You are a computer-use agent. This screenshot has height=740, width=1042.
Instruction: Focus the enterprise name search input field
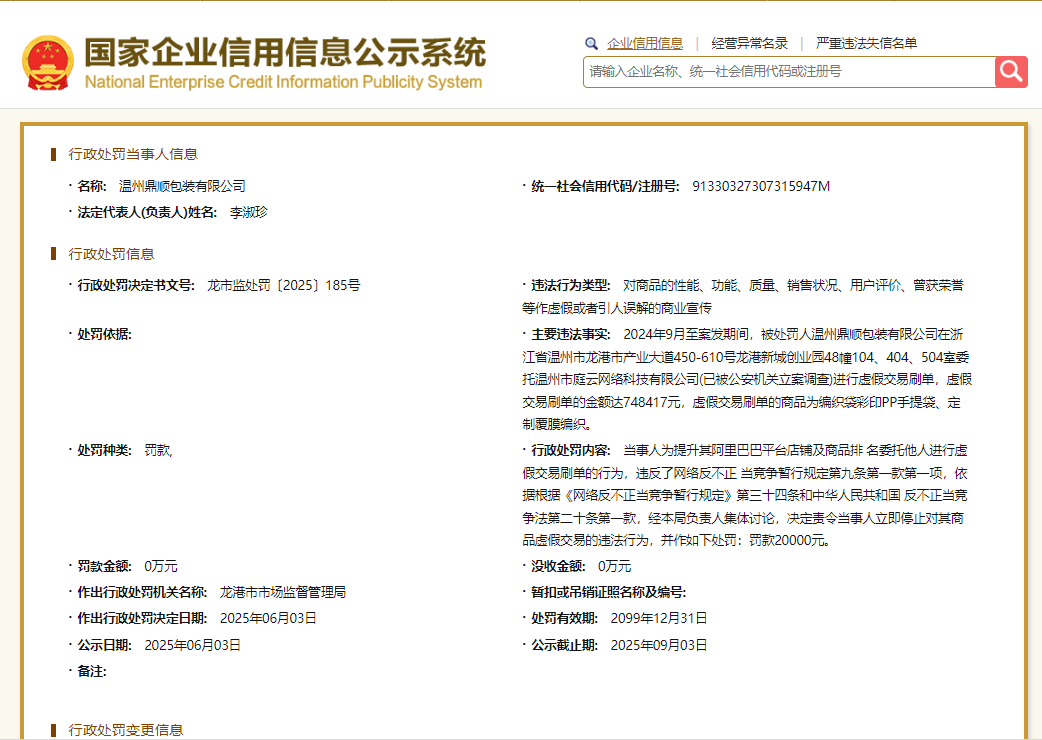coord(789,72)
